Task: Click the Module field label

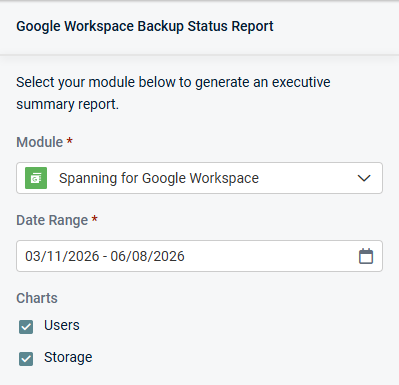Action: [40, 142]
